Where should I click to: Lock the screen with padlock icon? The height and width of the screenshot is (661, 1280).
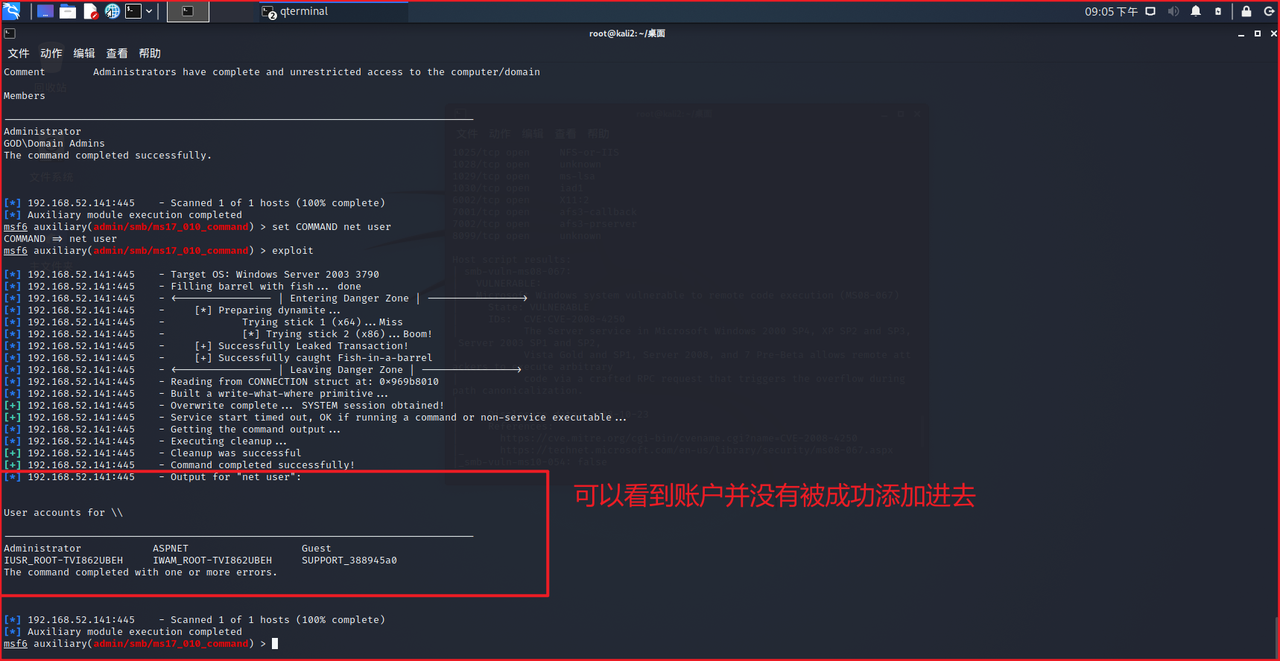click(1245, 11)
